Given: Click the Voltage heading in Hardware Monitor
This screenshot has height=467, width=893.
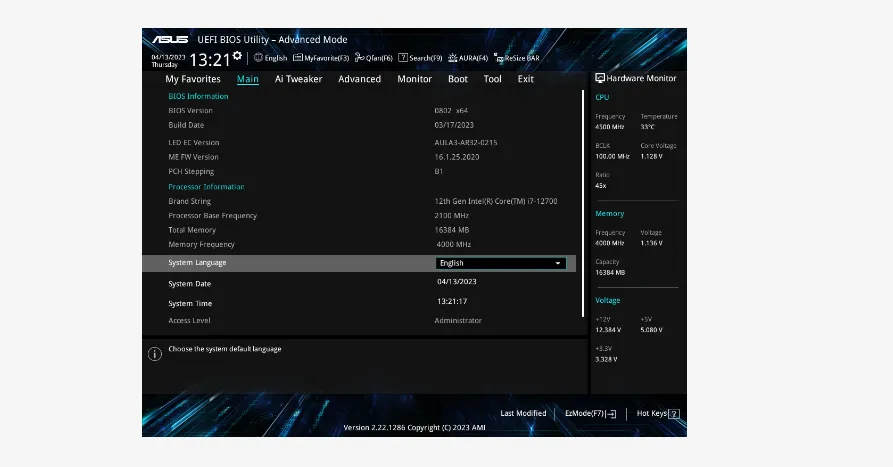Looking at the screenshot, I should pyautogui.click(x=608, y=300).
